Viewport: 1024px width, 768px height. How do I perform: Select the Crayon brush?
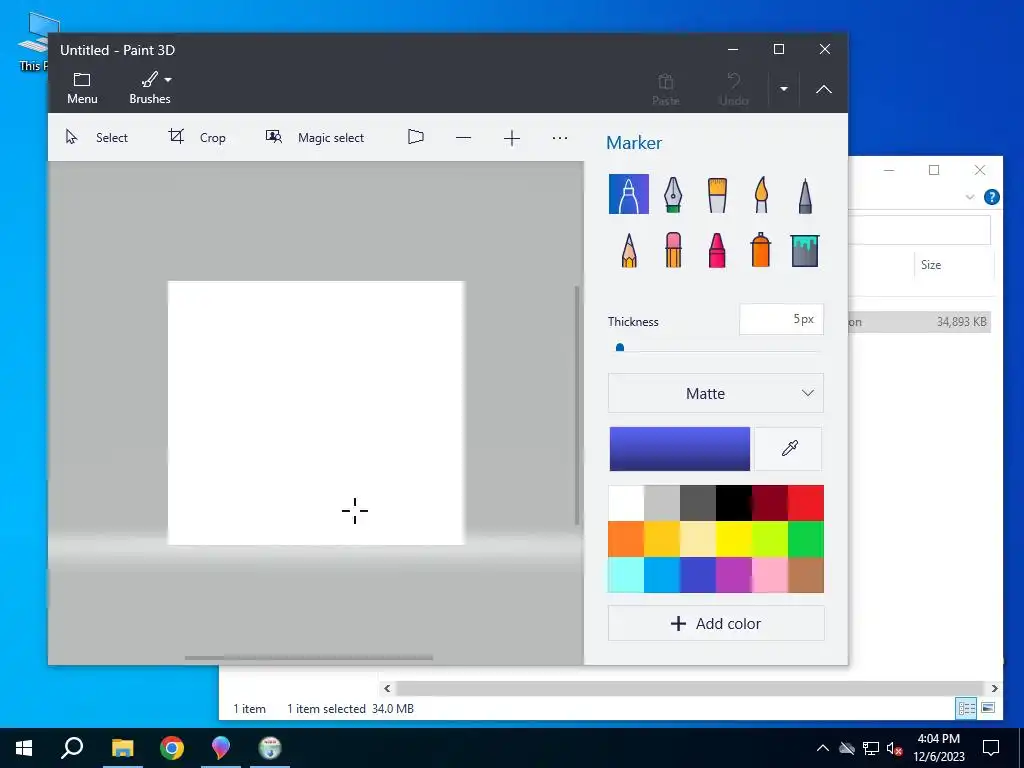(716, 249)
